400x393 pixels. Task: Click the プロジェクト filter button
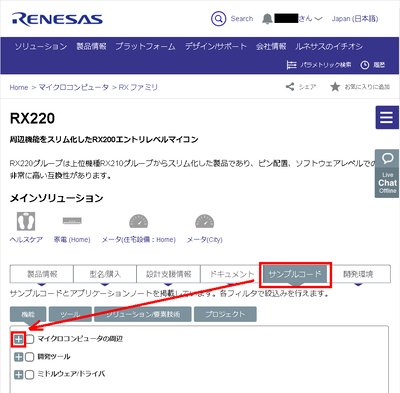click(225, 314)
